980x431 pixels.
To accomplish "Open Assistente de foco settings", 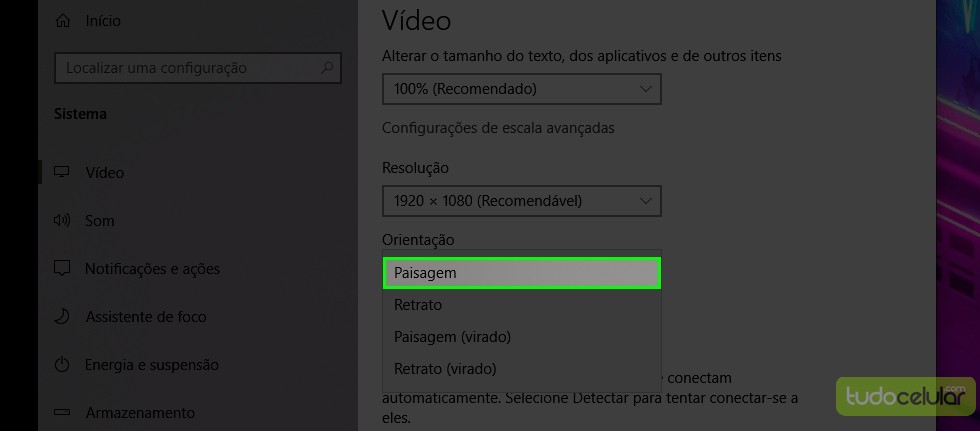I will tap(146, 316).
